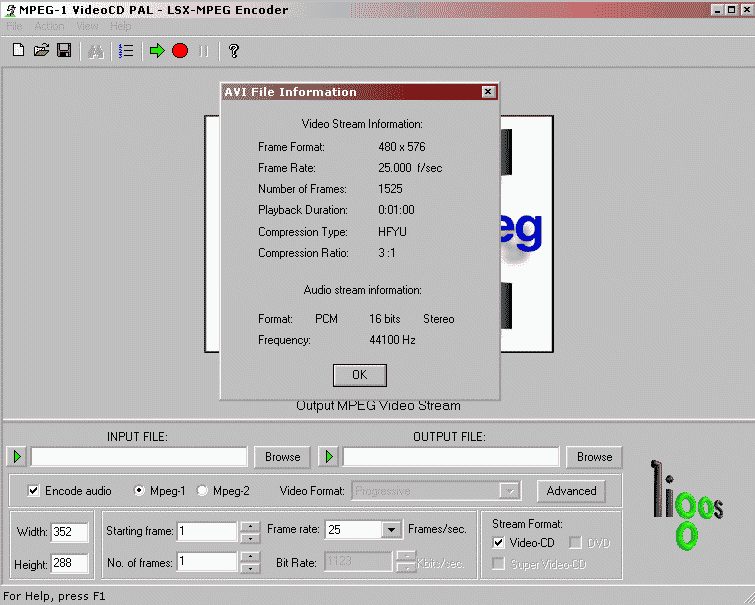Open the settings list toolbar icon

coord(126,51)
